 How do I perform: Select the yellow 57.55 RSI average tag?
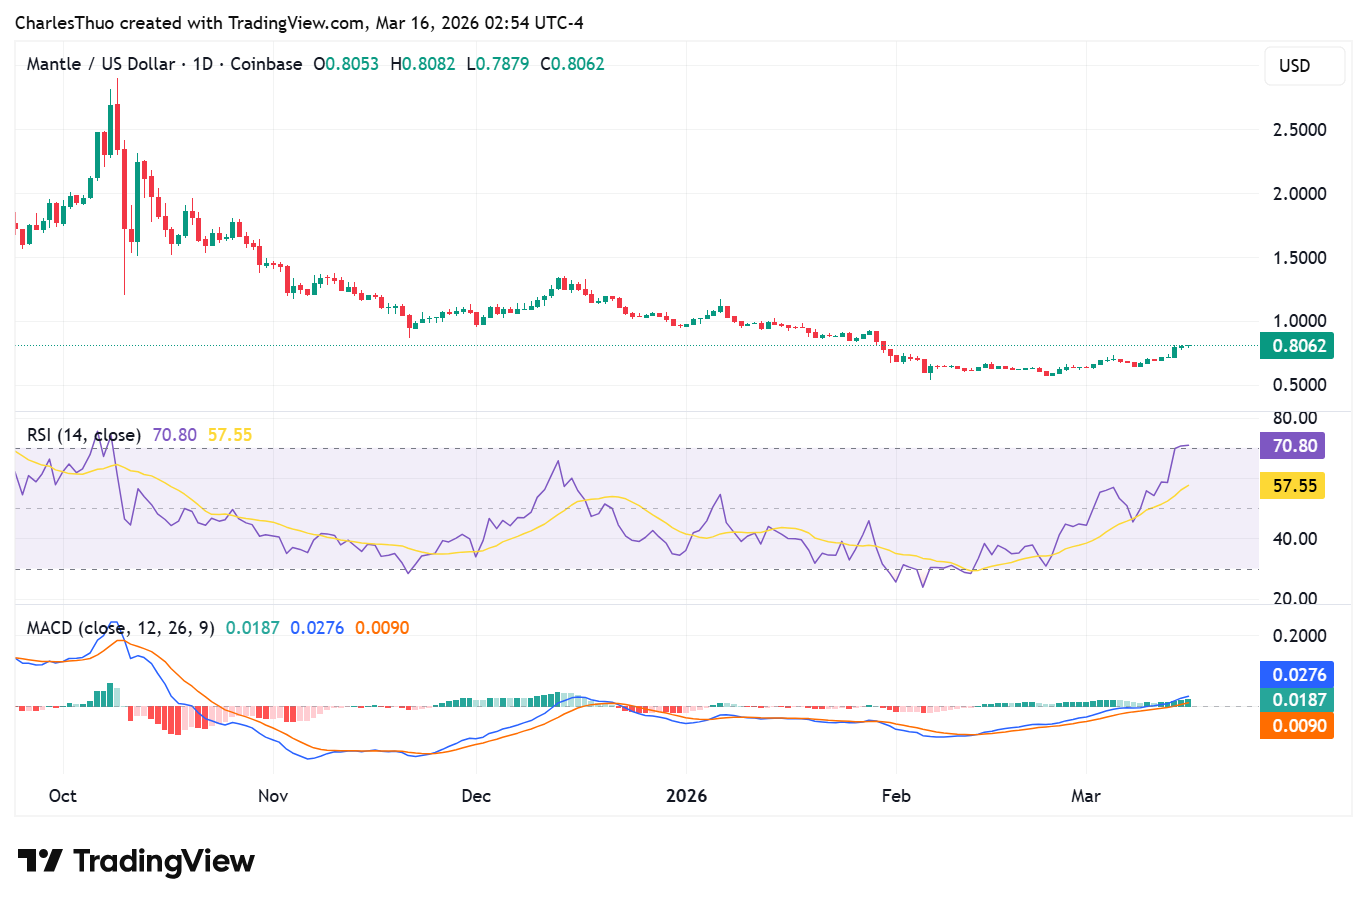point(1294,486)
